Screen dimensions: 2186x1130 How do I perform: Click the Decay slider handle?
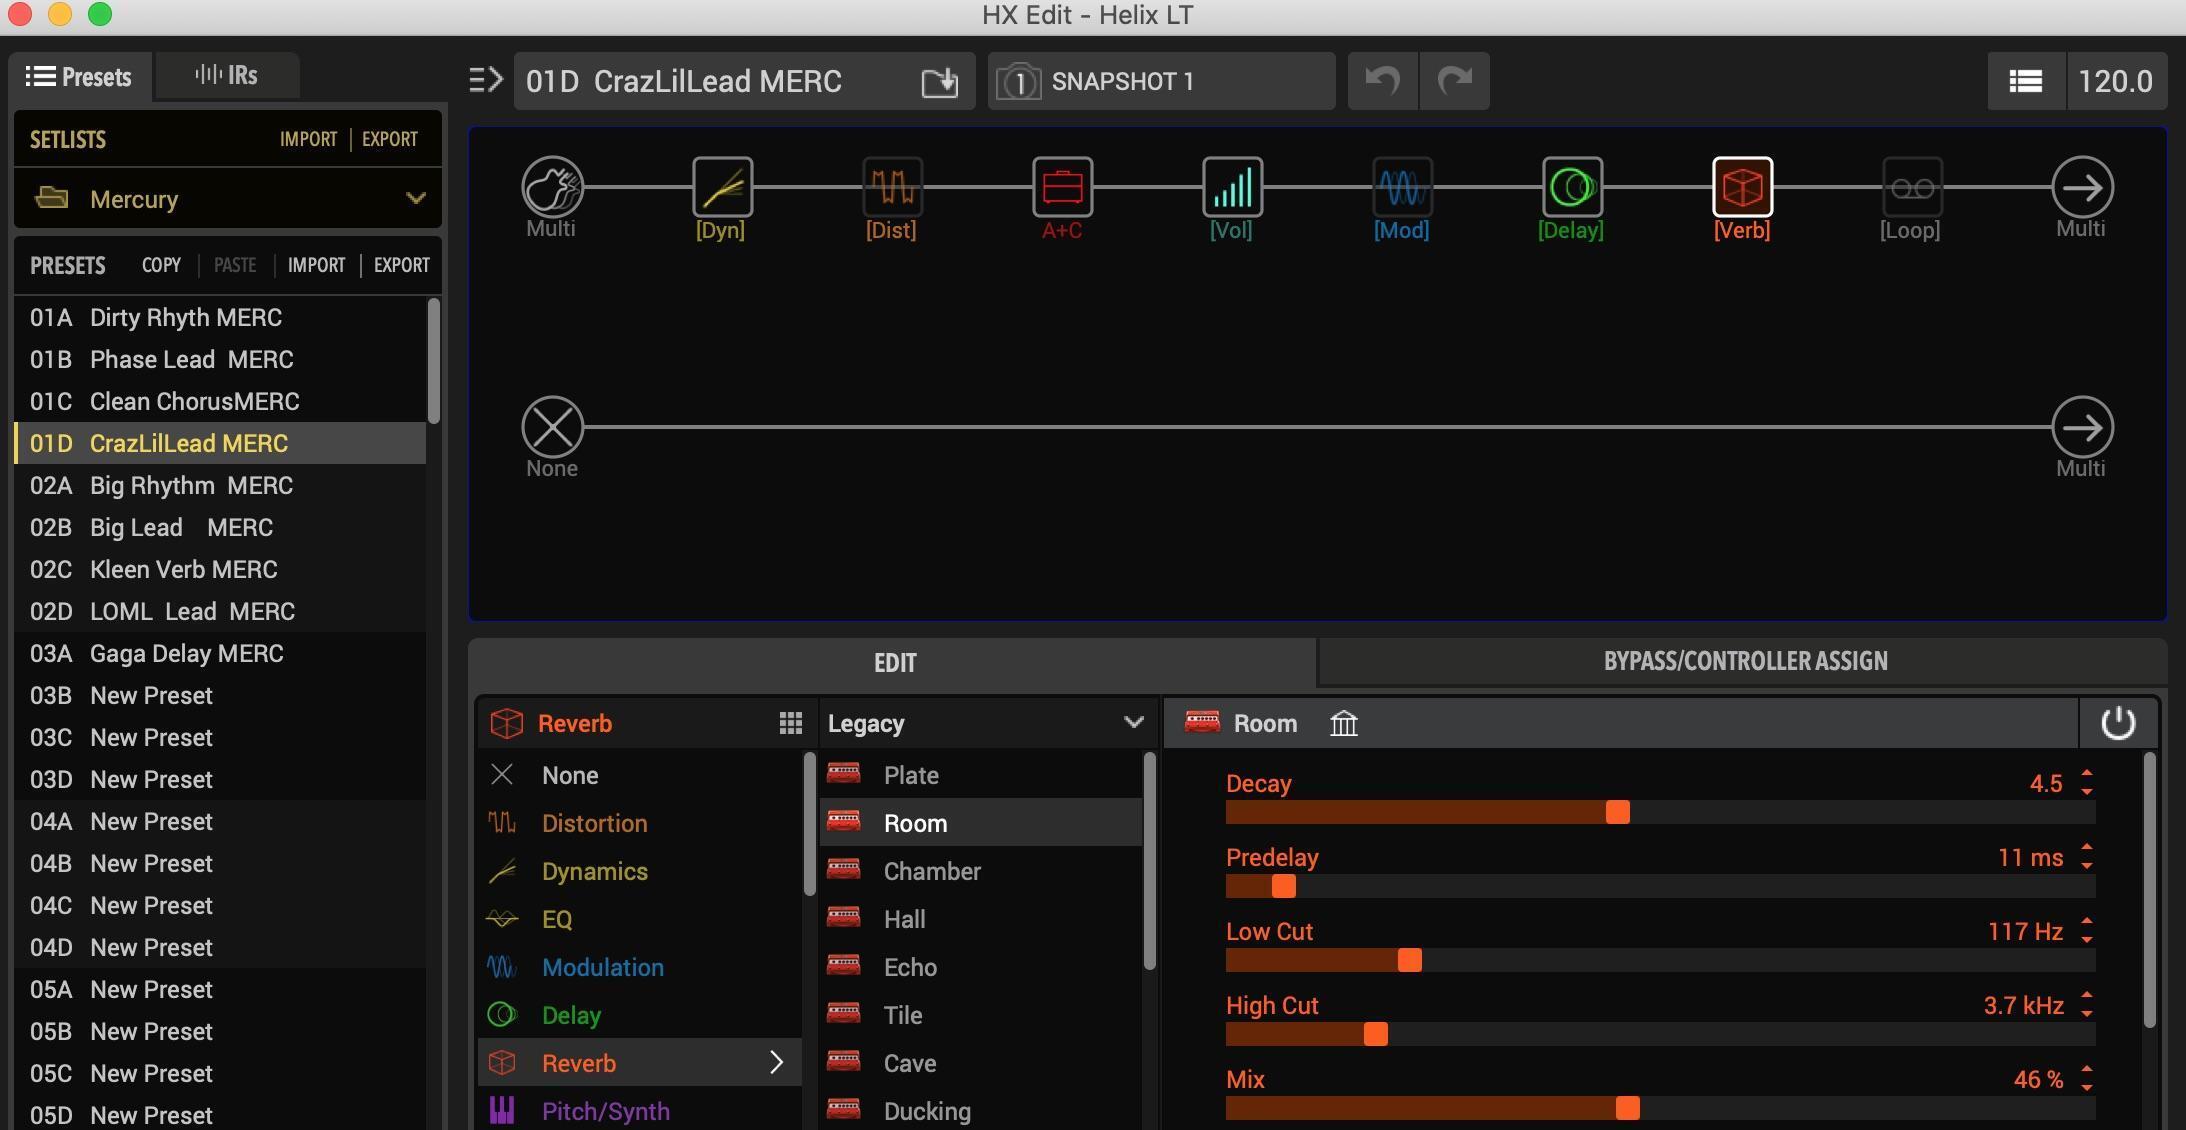pyautogui.click(x=1617, y=812)
